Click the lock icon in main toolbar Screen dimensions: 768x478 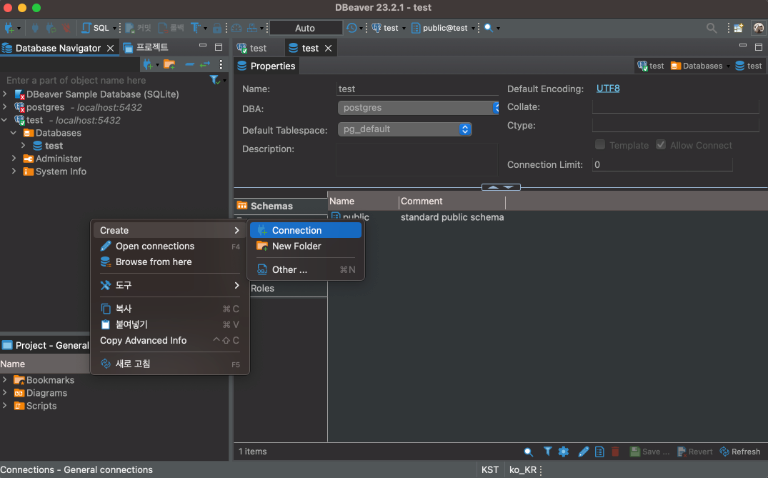tap(217, 28)
